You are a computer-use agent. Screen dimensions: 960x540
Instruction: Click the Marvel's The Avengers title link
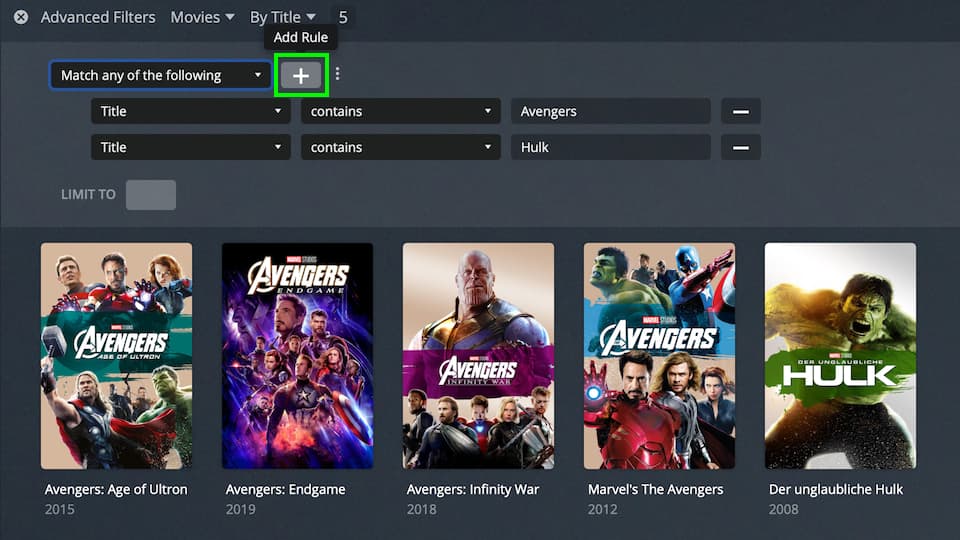coord(655,489)
